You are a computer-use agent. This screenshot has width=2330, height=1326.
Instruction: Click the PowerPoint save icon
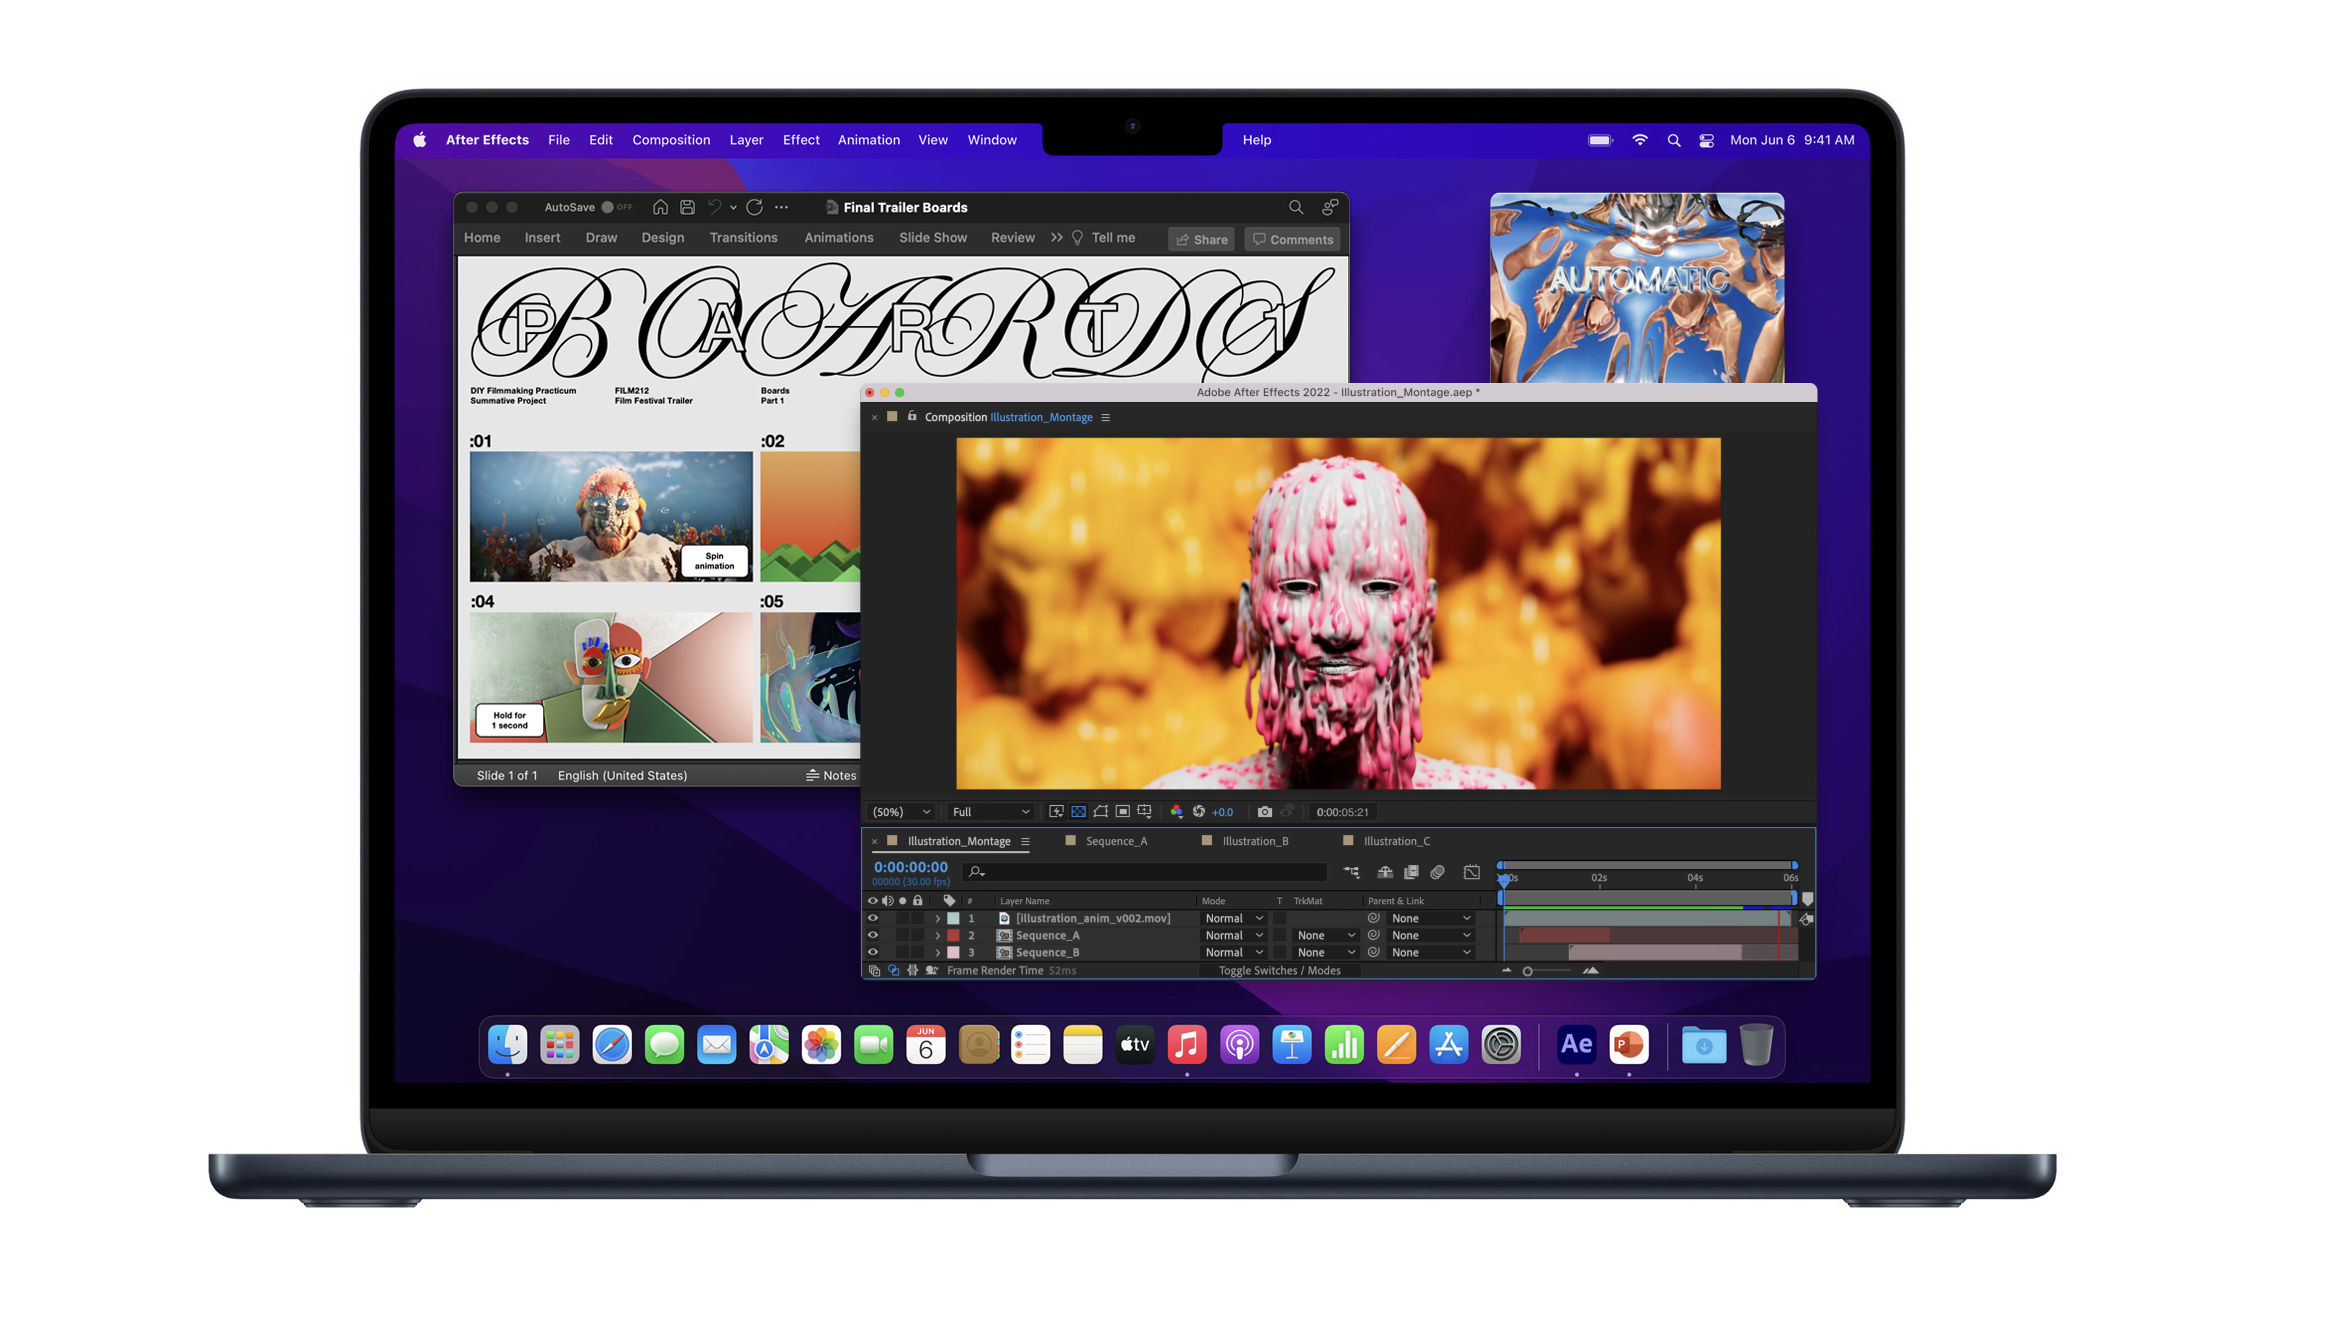tap(687, 207)
